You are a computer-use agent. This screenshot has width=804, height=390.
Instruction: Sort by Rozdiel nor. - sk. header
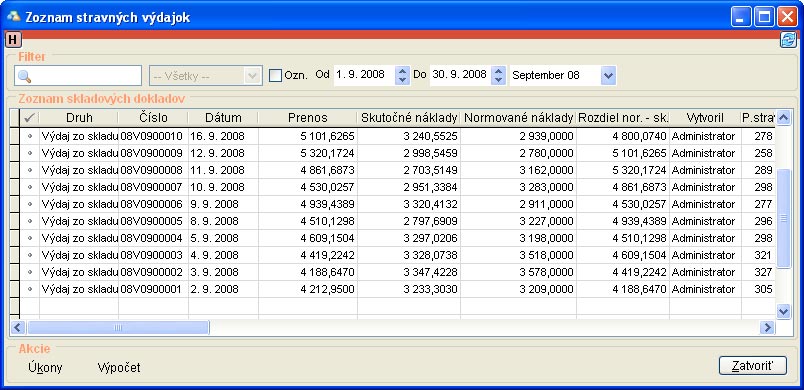[623, 118]
